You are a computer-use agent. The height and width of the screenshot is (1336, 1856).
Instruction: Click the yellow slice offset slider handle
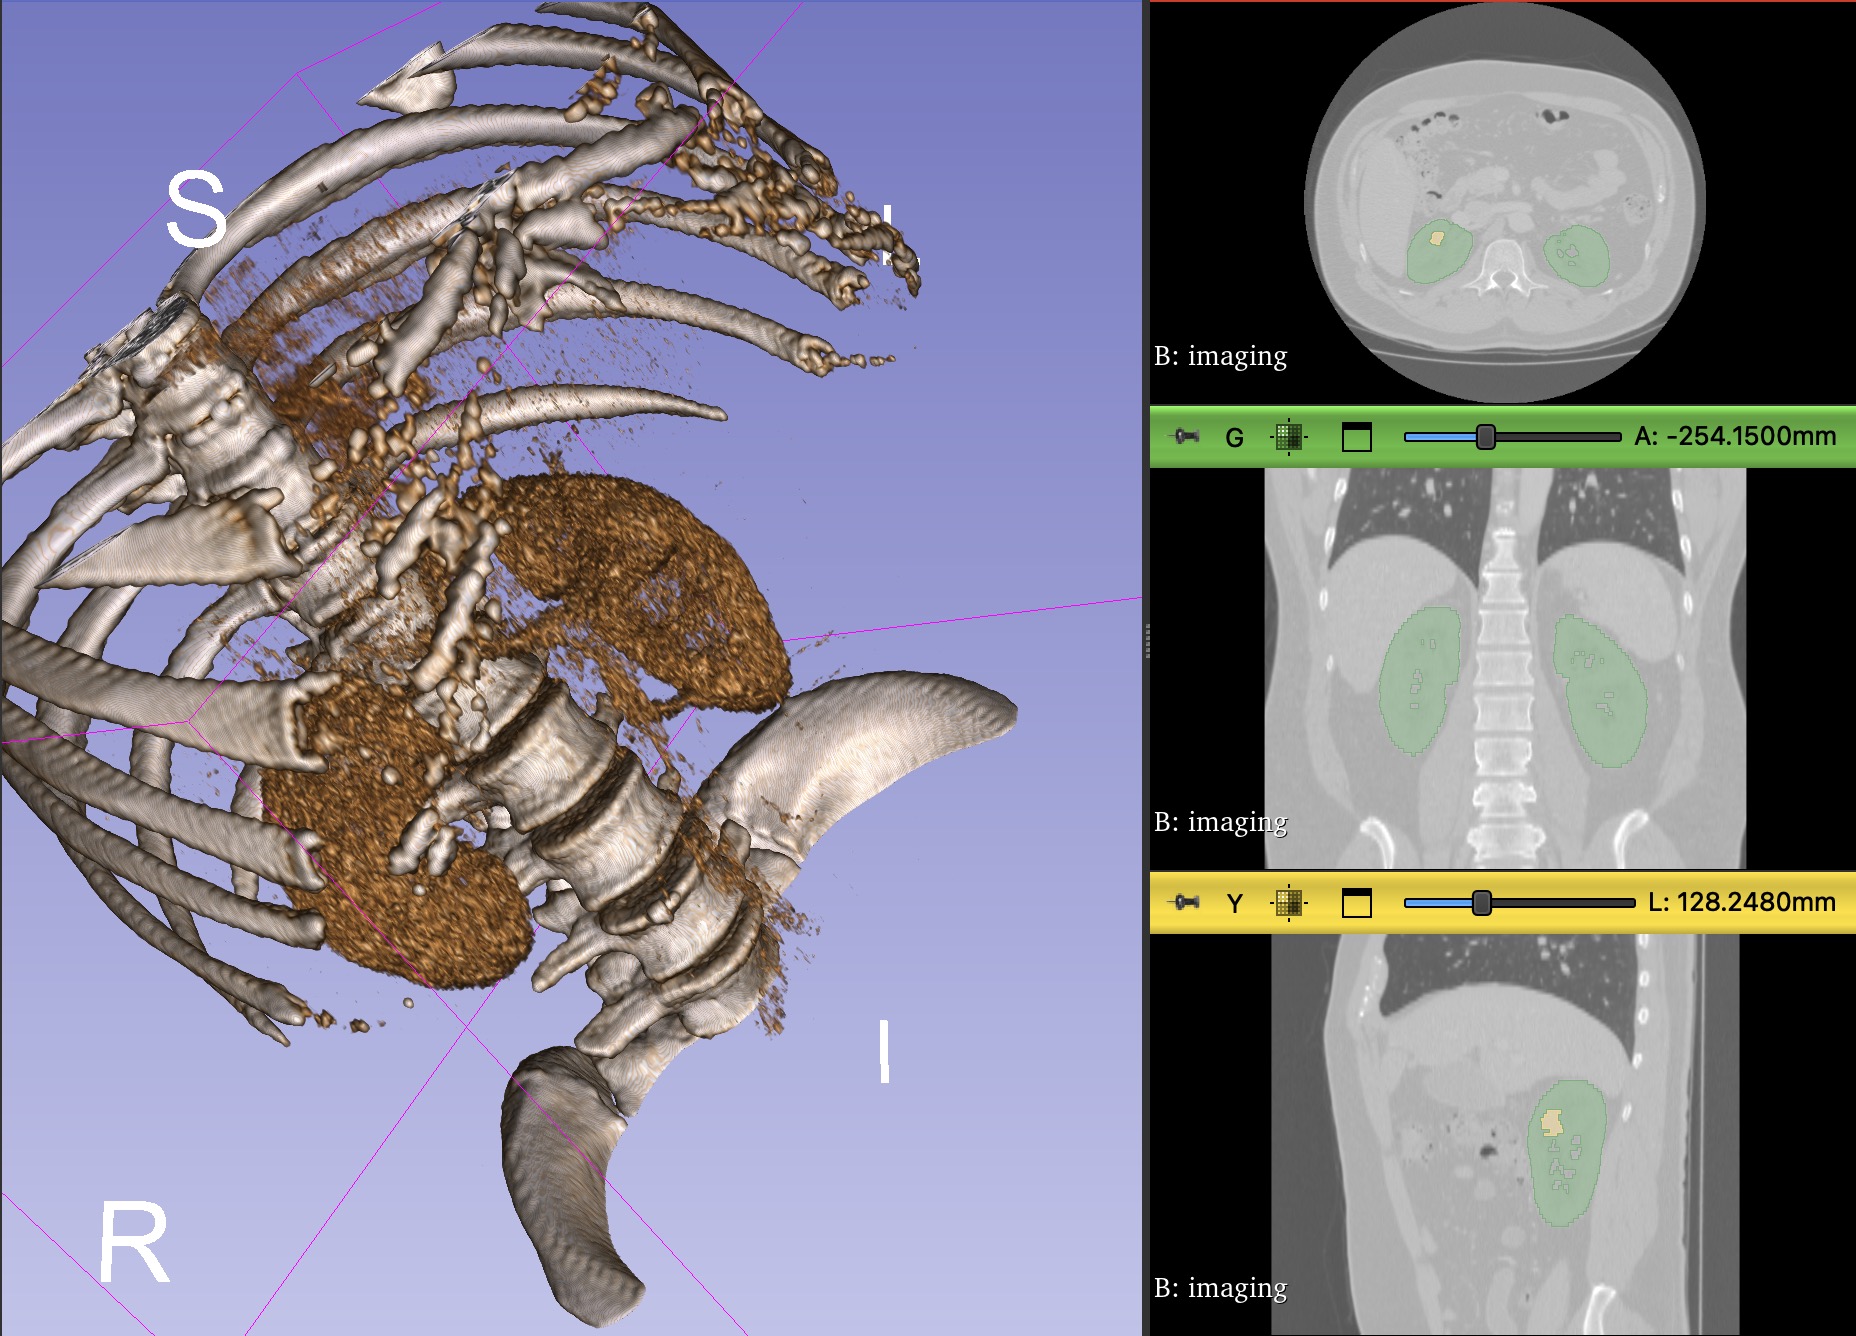1481,903
